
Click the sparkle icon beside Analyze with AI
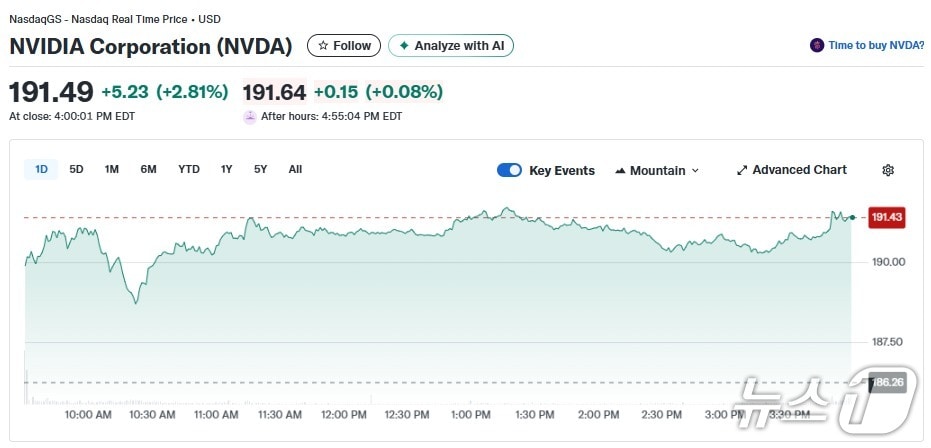(x=404, y=46)
